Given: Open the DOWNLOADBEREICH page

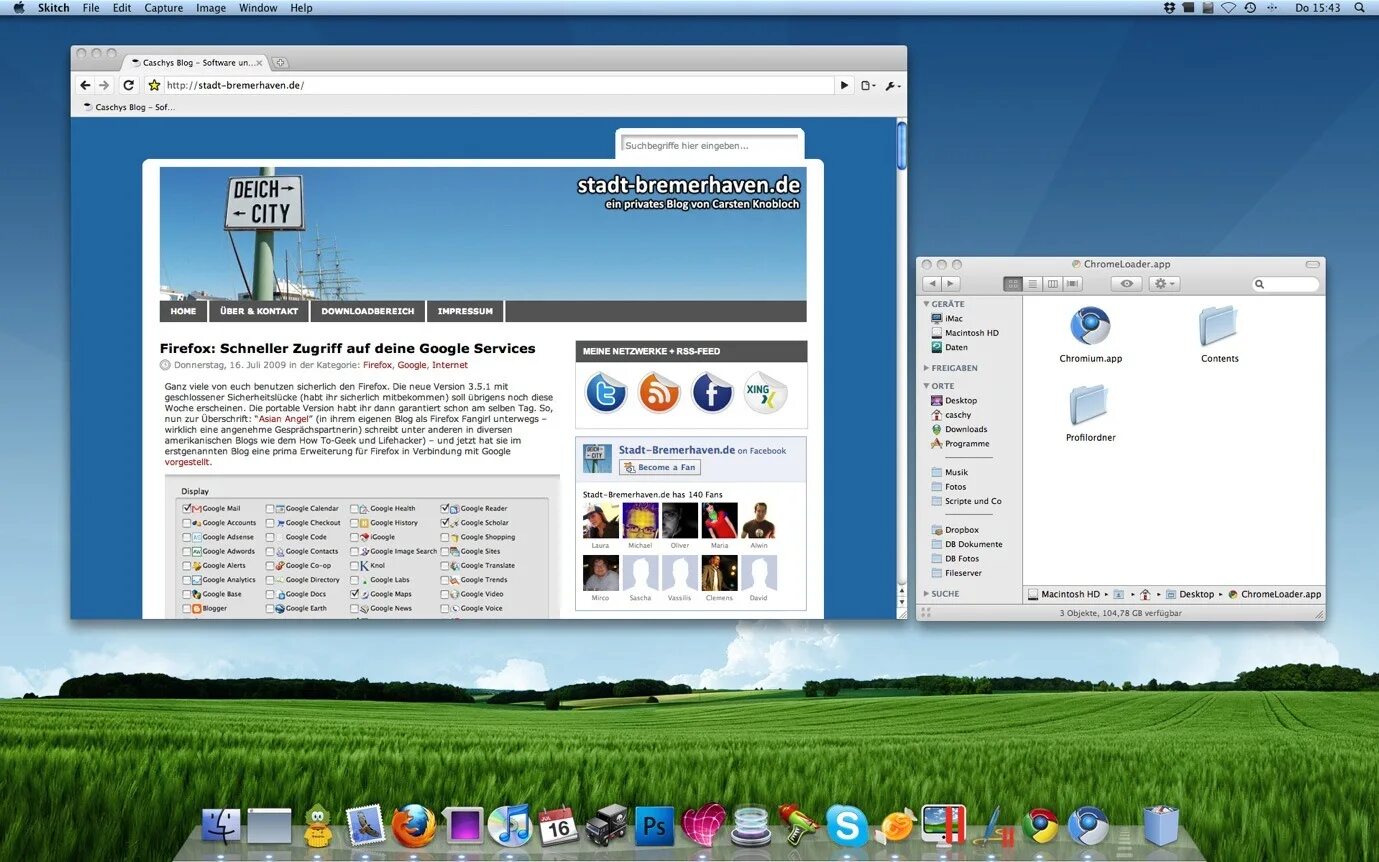Looking at the screenshot, I should [367, 311].
